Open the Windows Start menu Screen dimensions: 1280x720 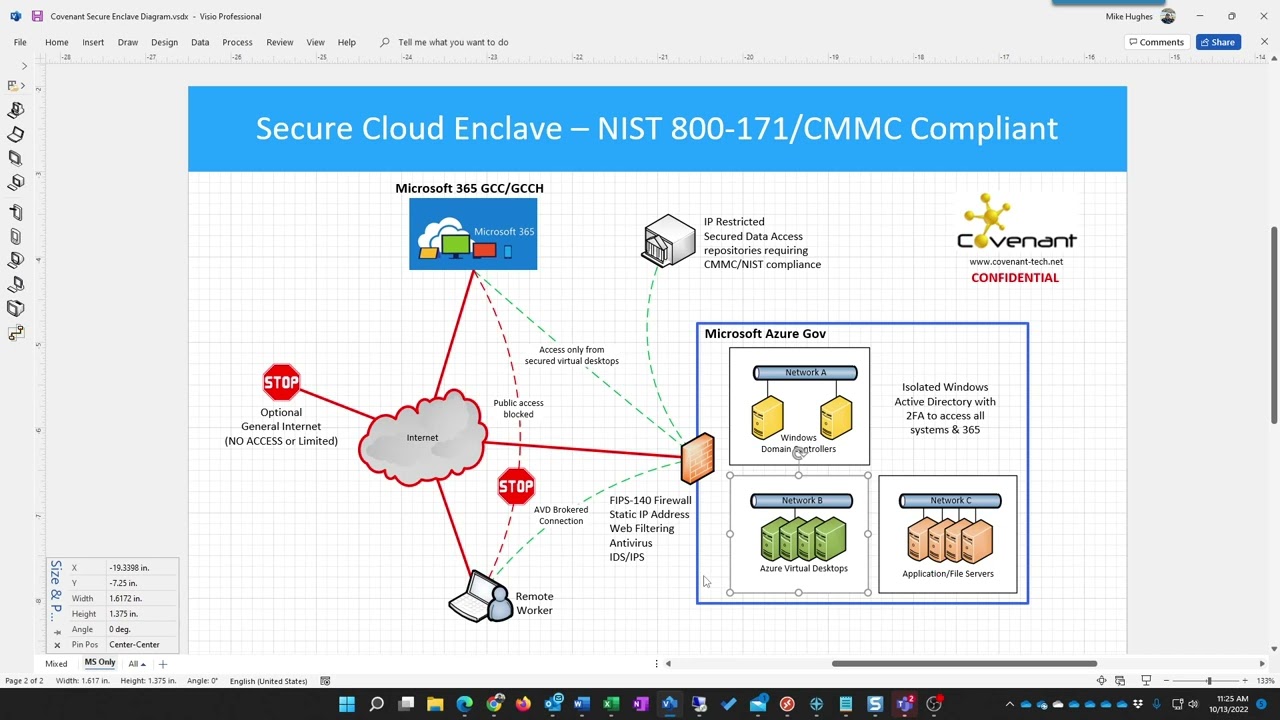[x=347, y=704]
